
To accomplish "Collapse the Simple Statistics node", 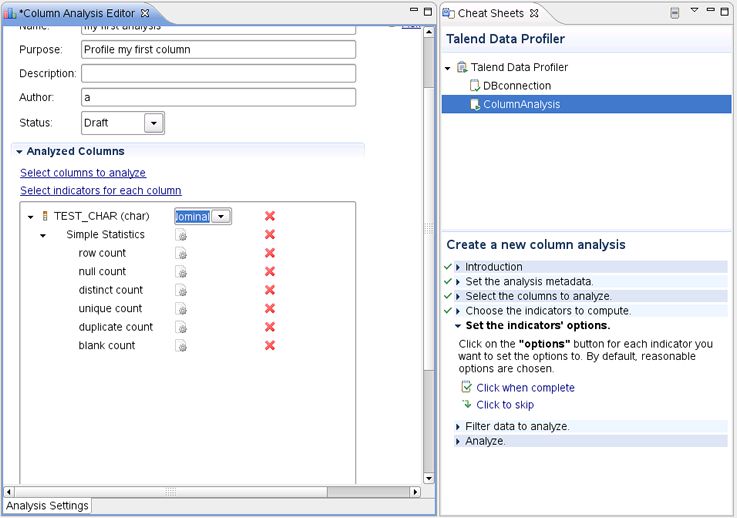I will click(43, 235).
